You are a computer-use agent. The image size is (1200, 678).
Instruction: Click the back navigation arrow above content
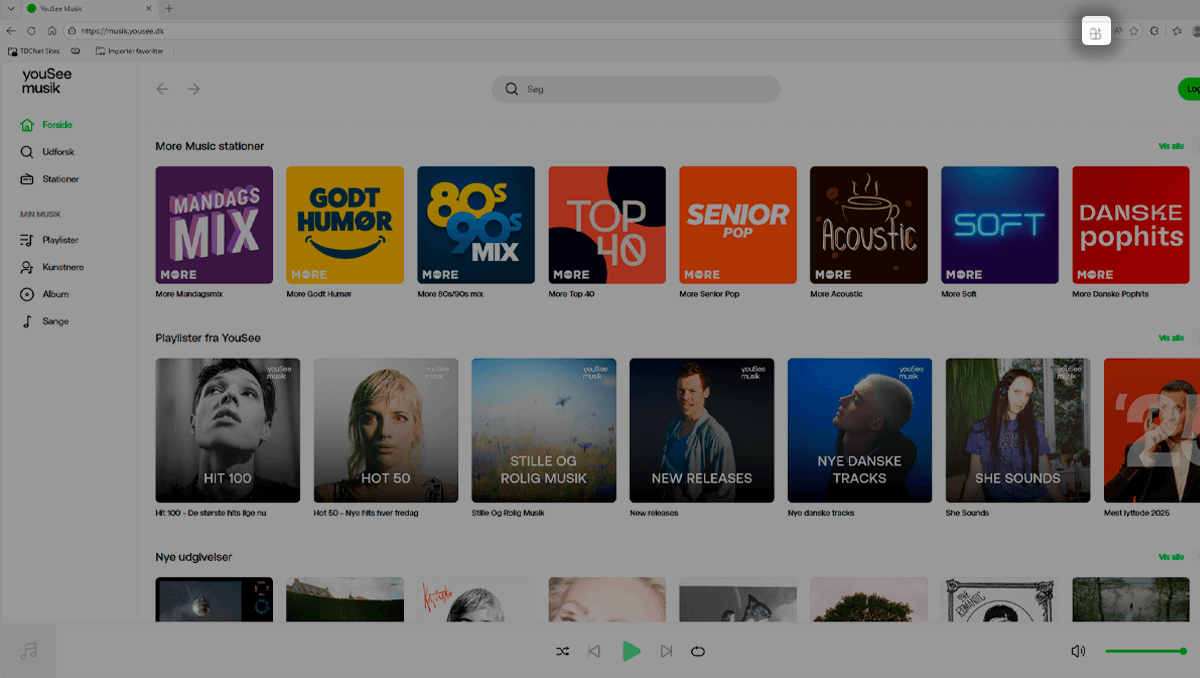162,89
